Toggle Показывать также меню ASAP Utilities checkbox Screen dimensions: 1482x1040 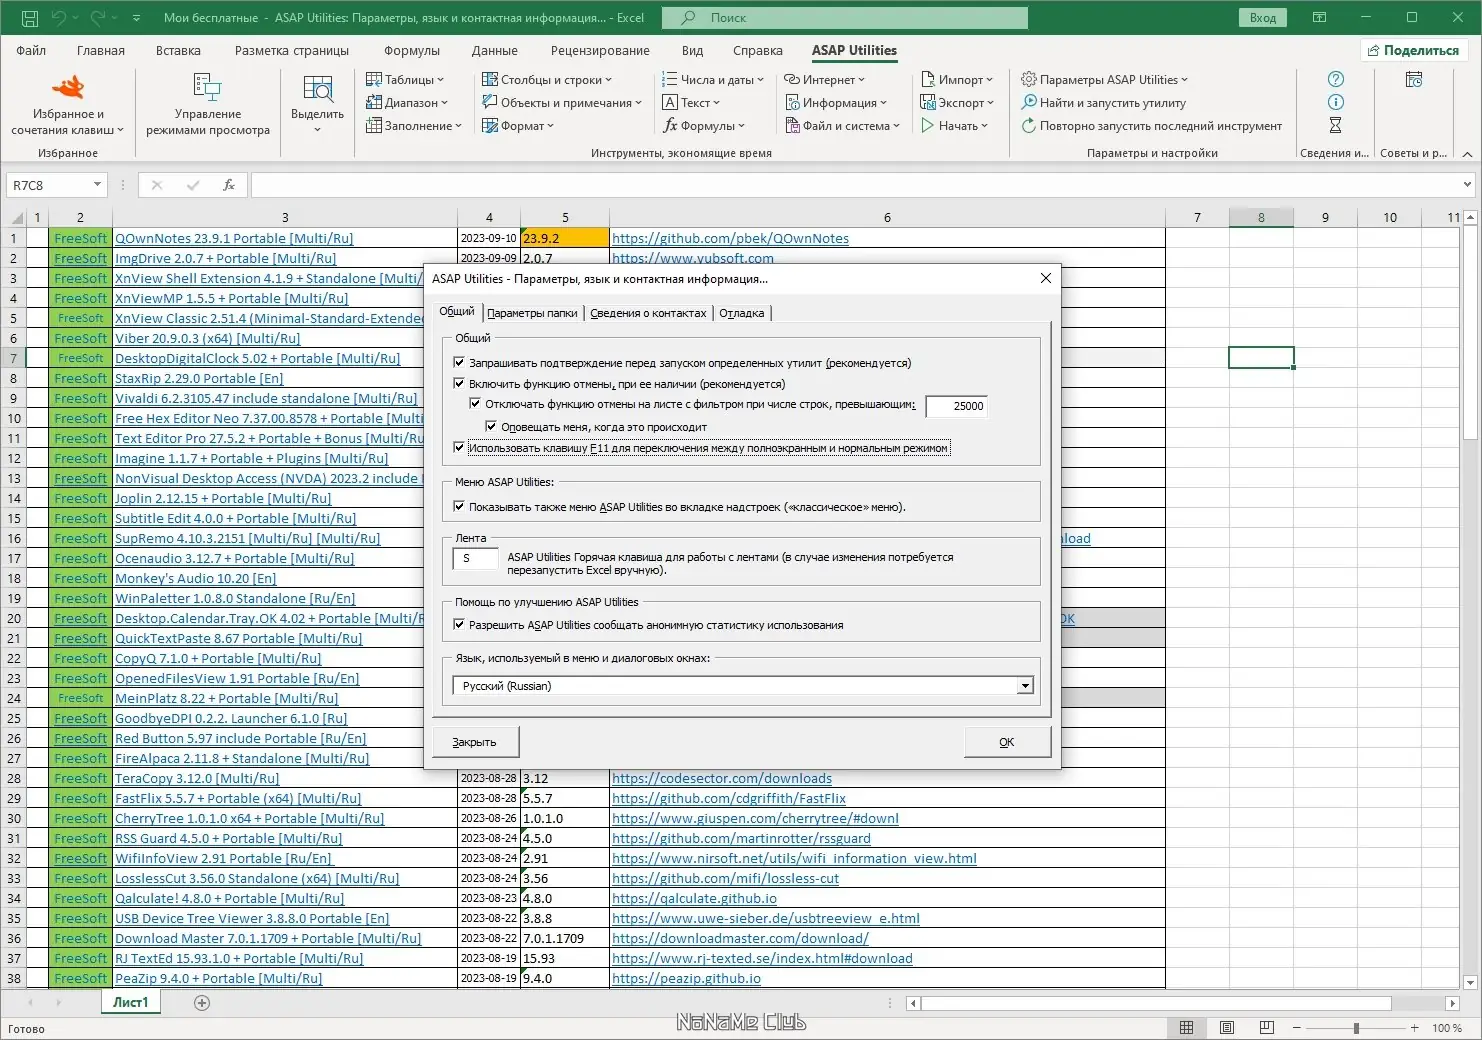[x=459, y=507]
